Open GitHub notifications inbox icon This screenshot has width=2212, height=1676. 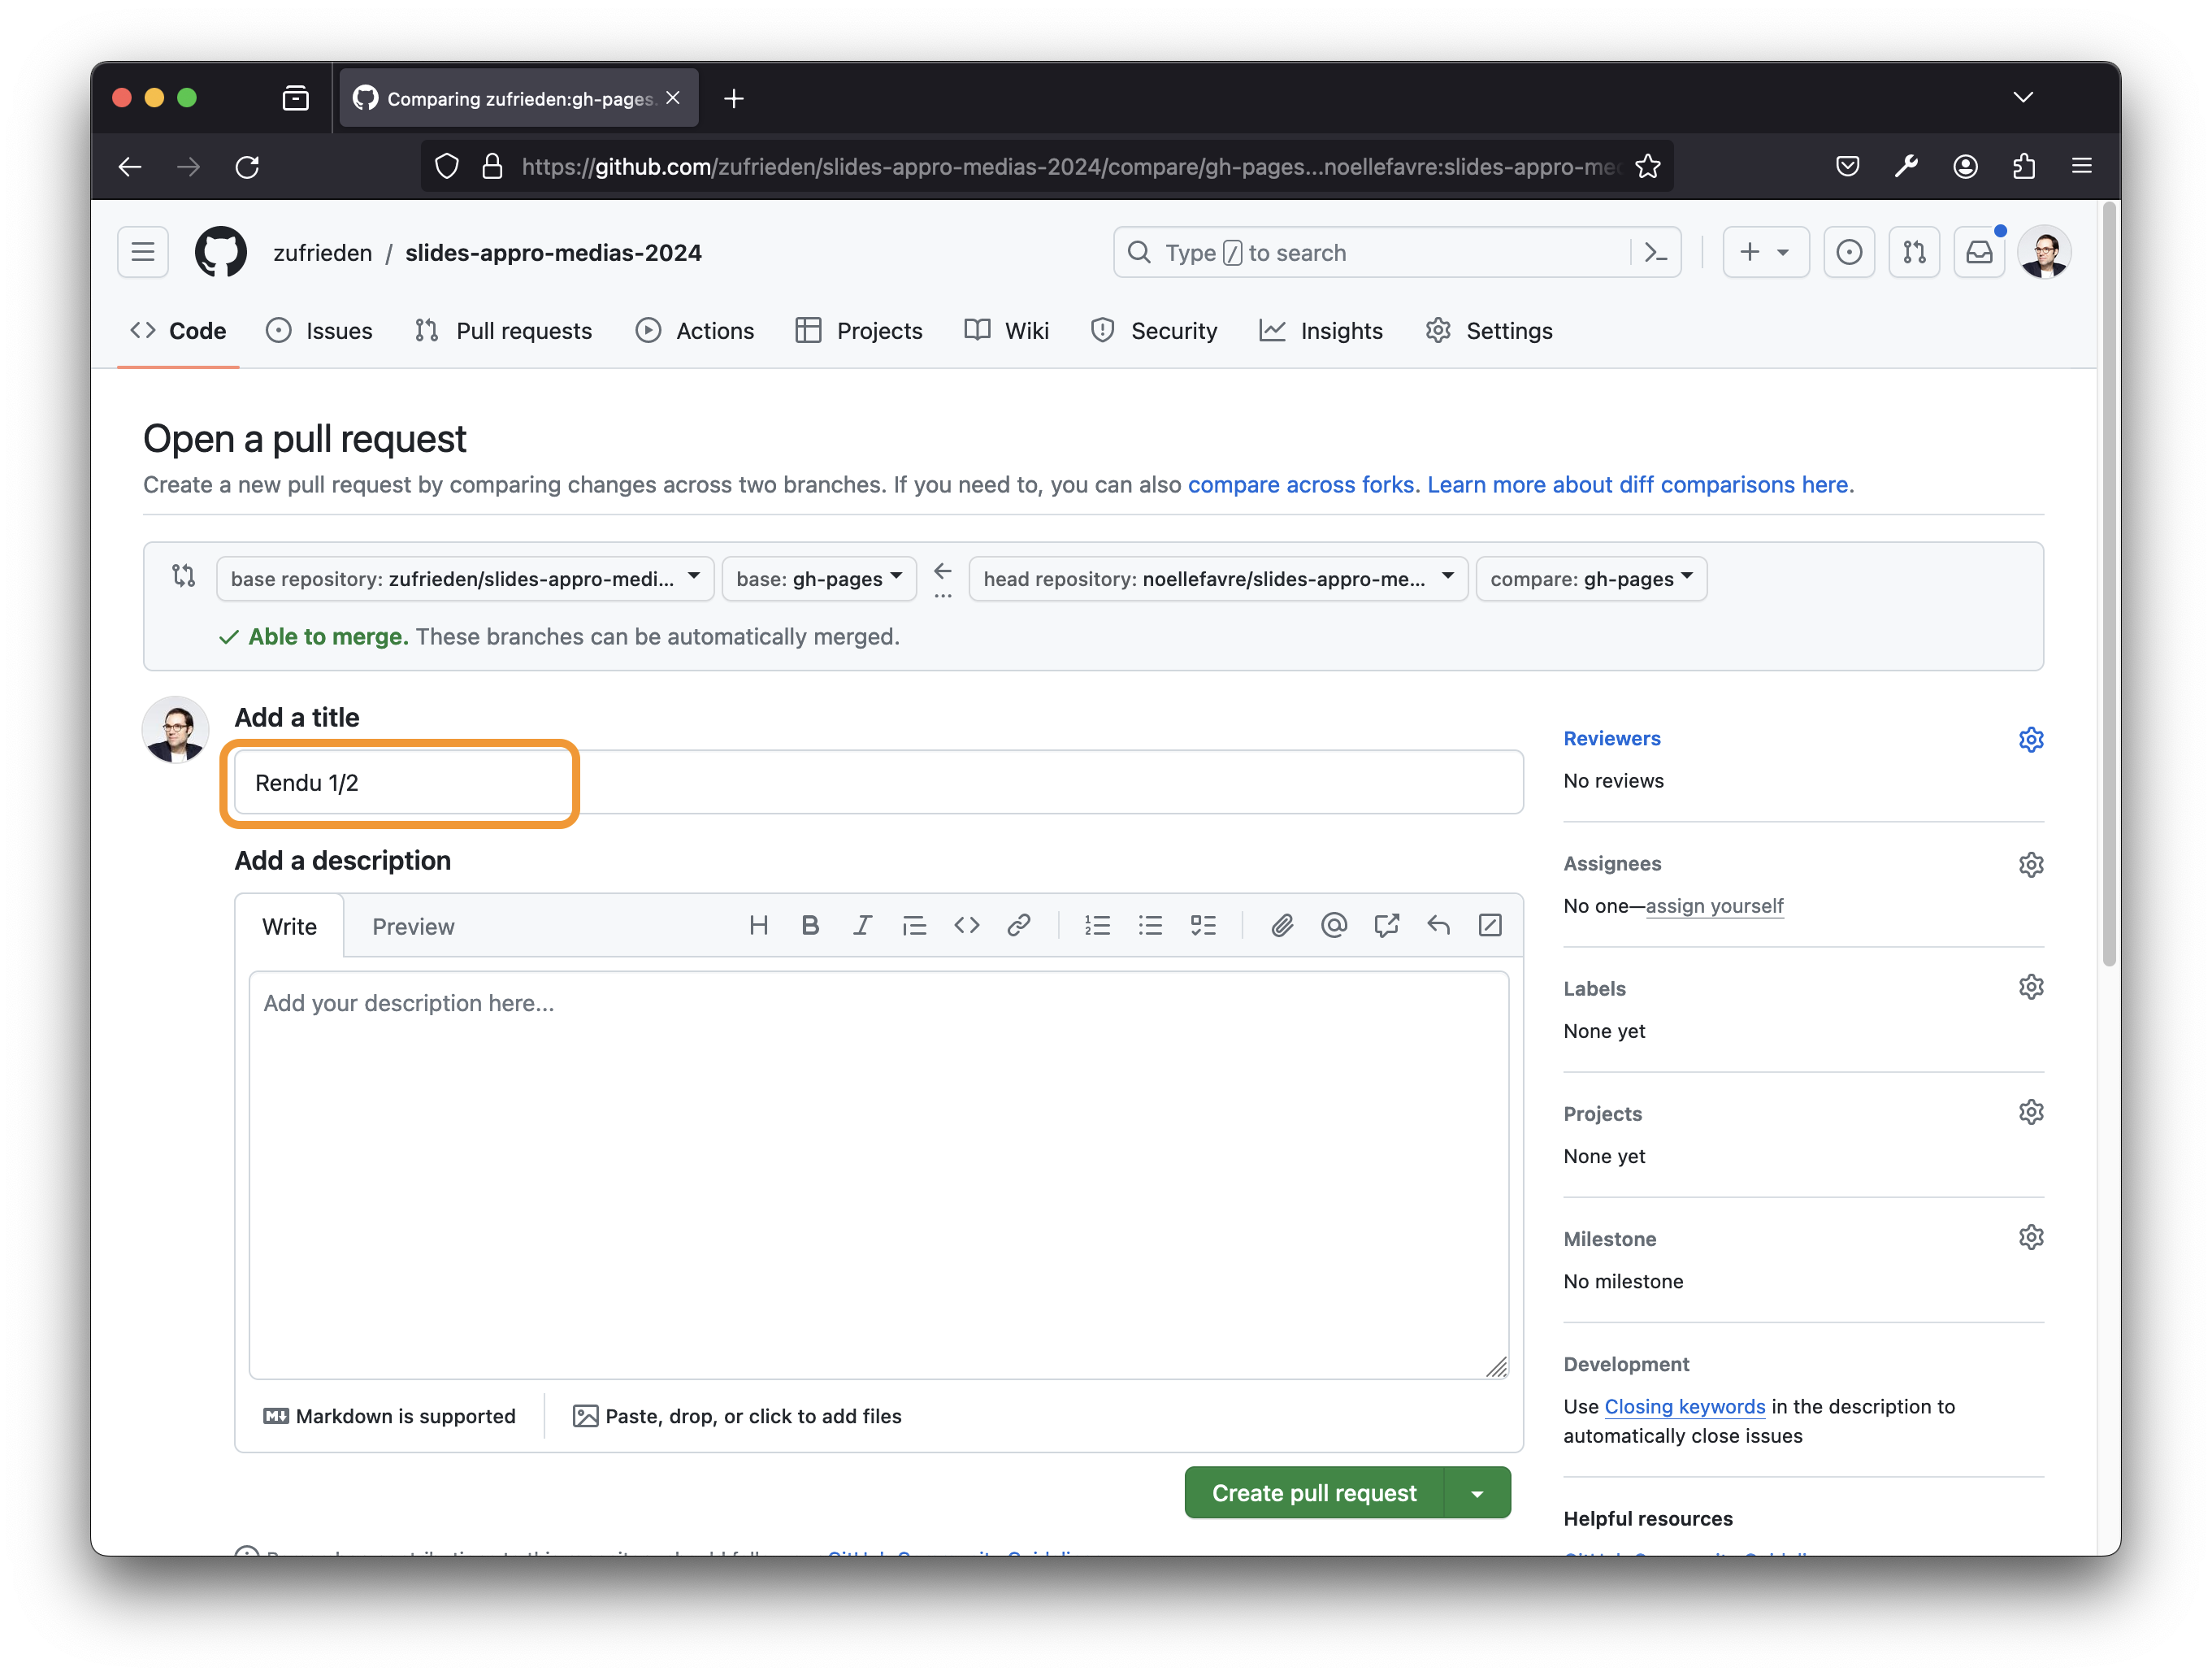tap(1979, 252)
